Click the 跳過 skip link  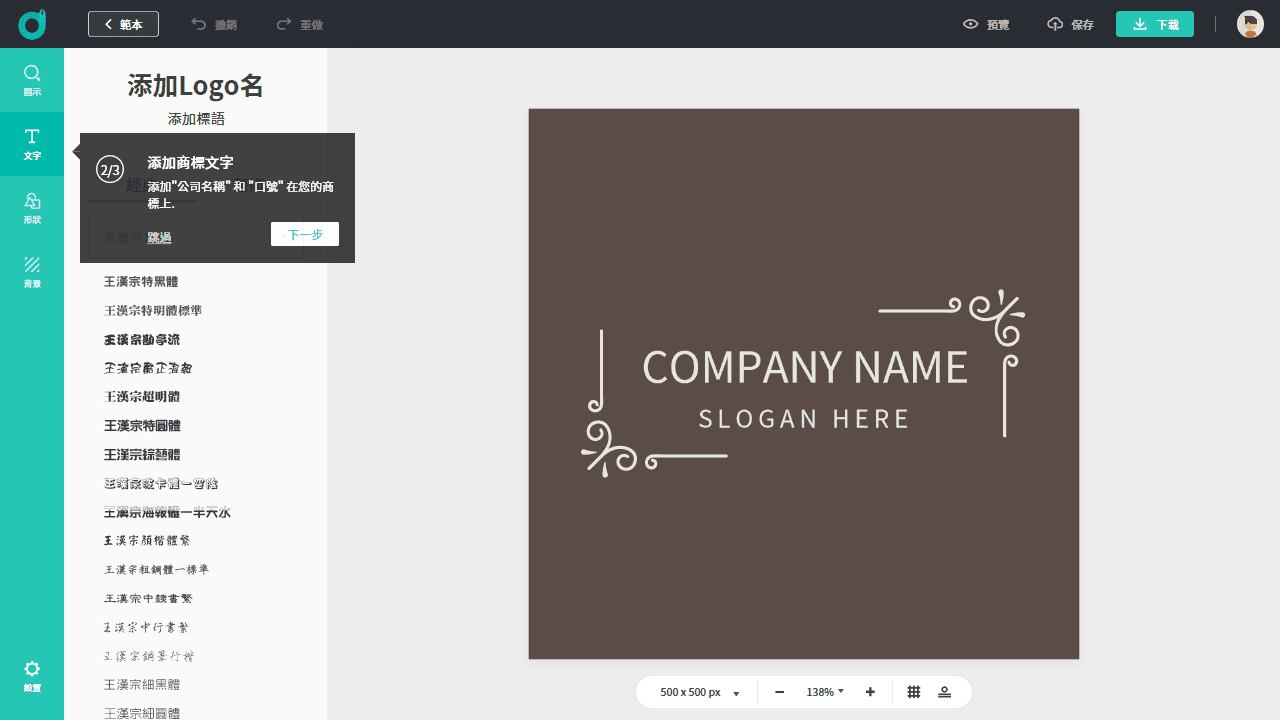point(159,237)
